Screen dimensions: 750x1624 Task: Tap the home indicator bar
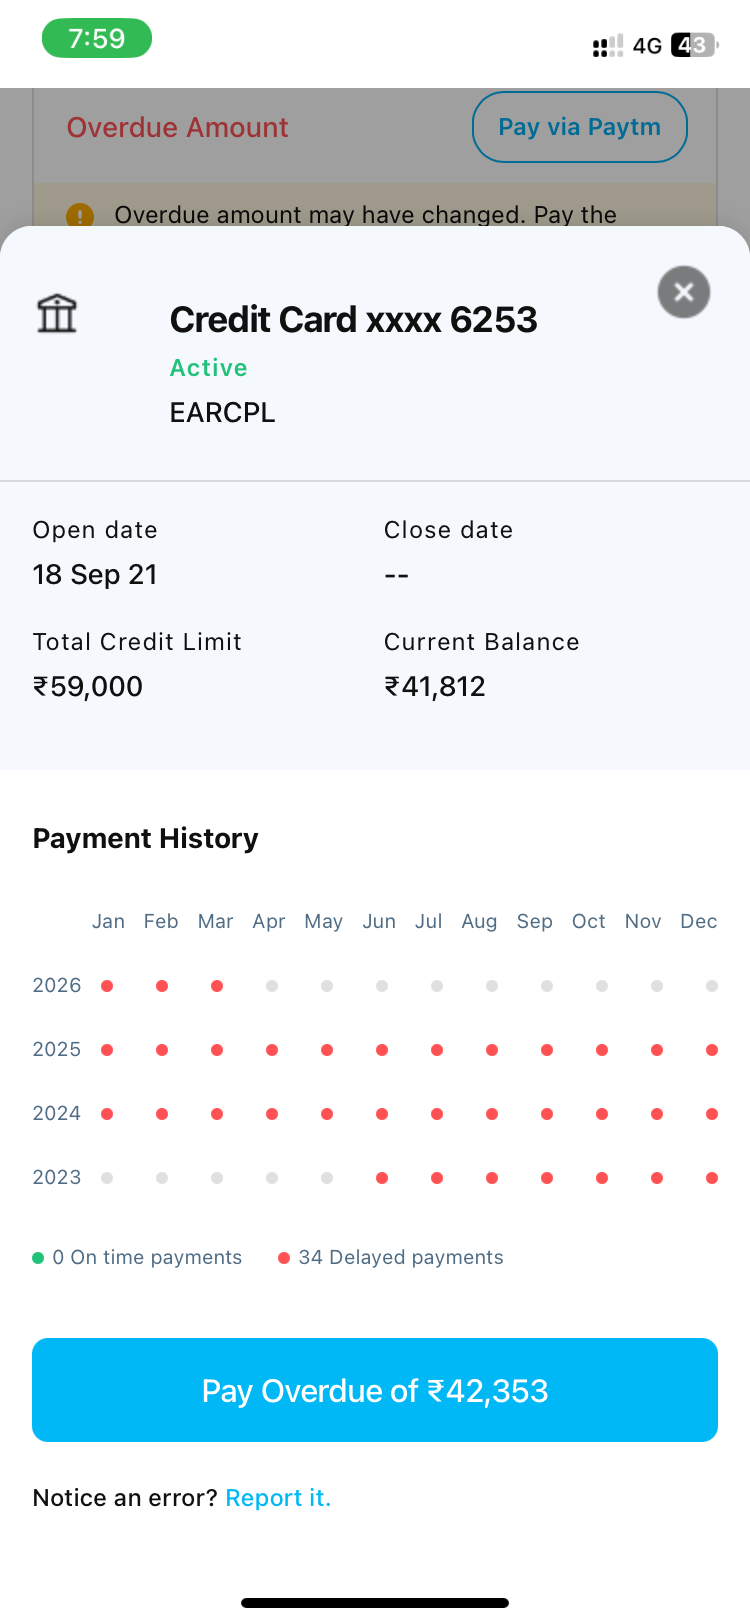point(375,1603)
